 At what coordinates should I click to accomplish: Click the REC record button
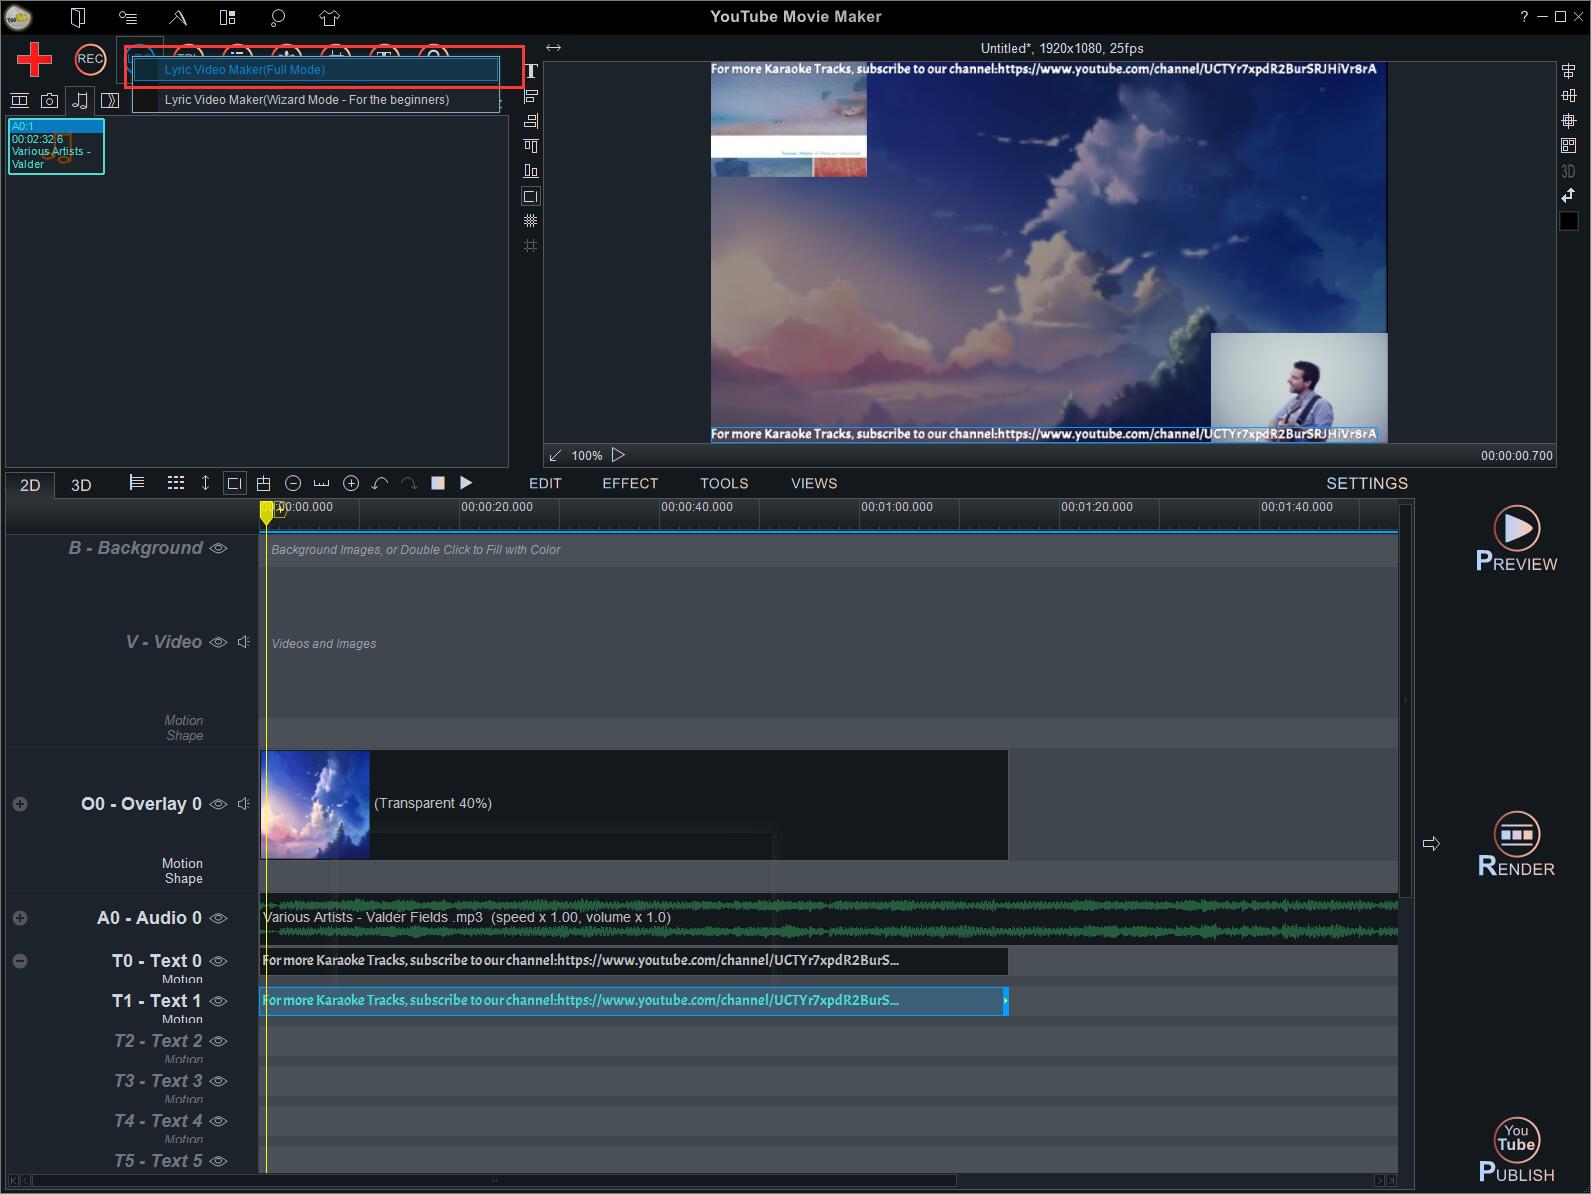click(x=90, y=59)
